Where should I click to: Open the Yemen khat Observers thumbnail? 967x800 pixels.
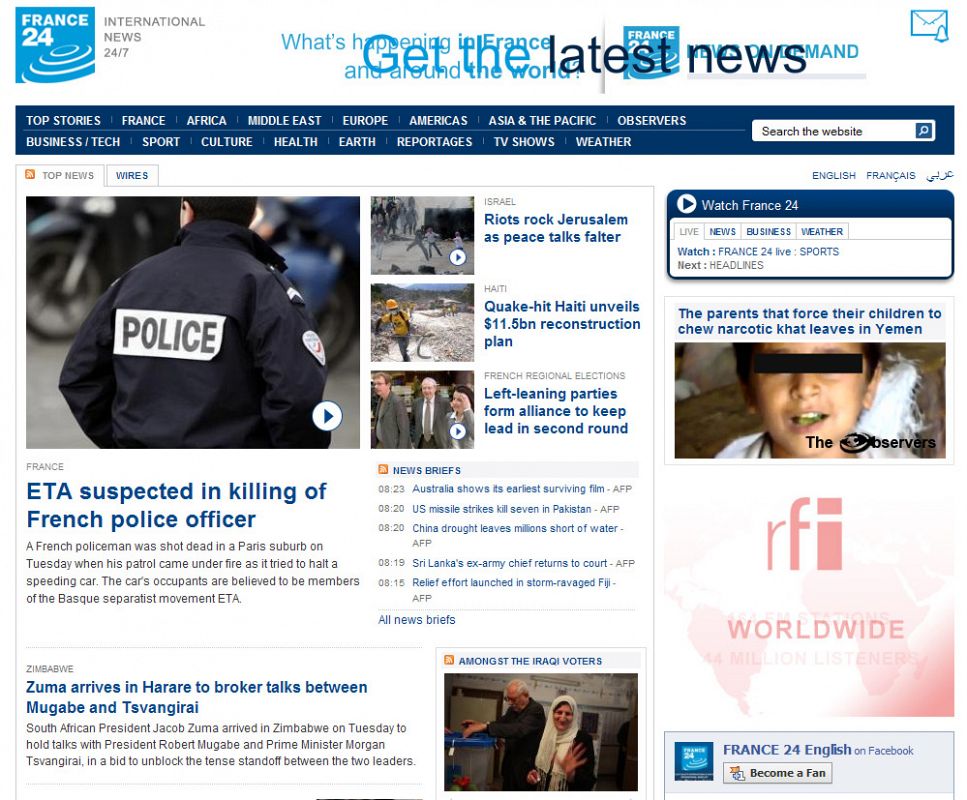pyautogui.click(x=809, y=400)
